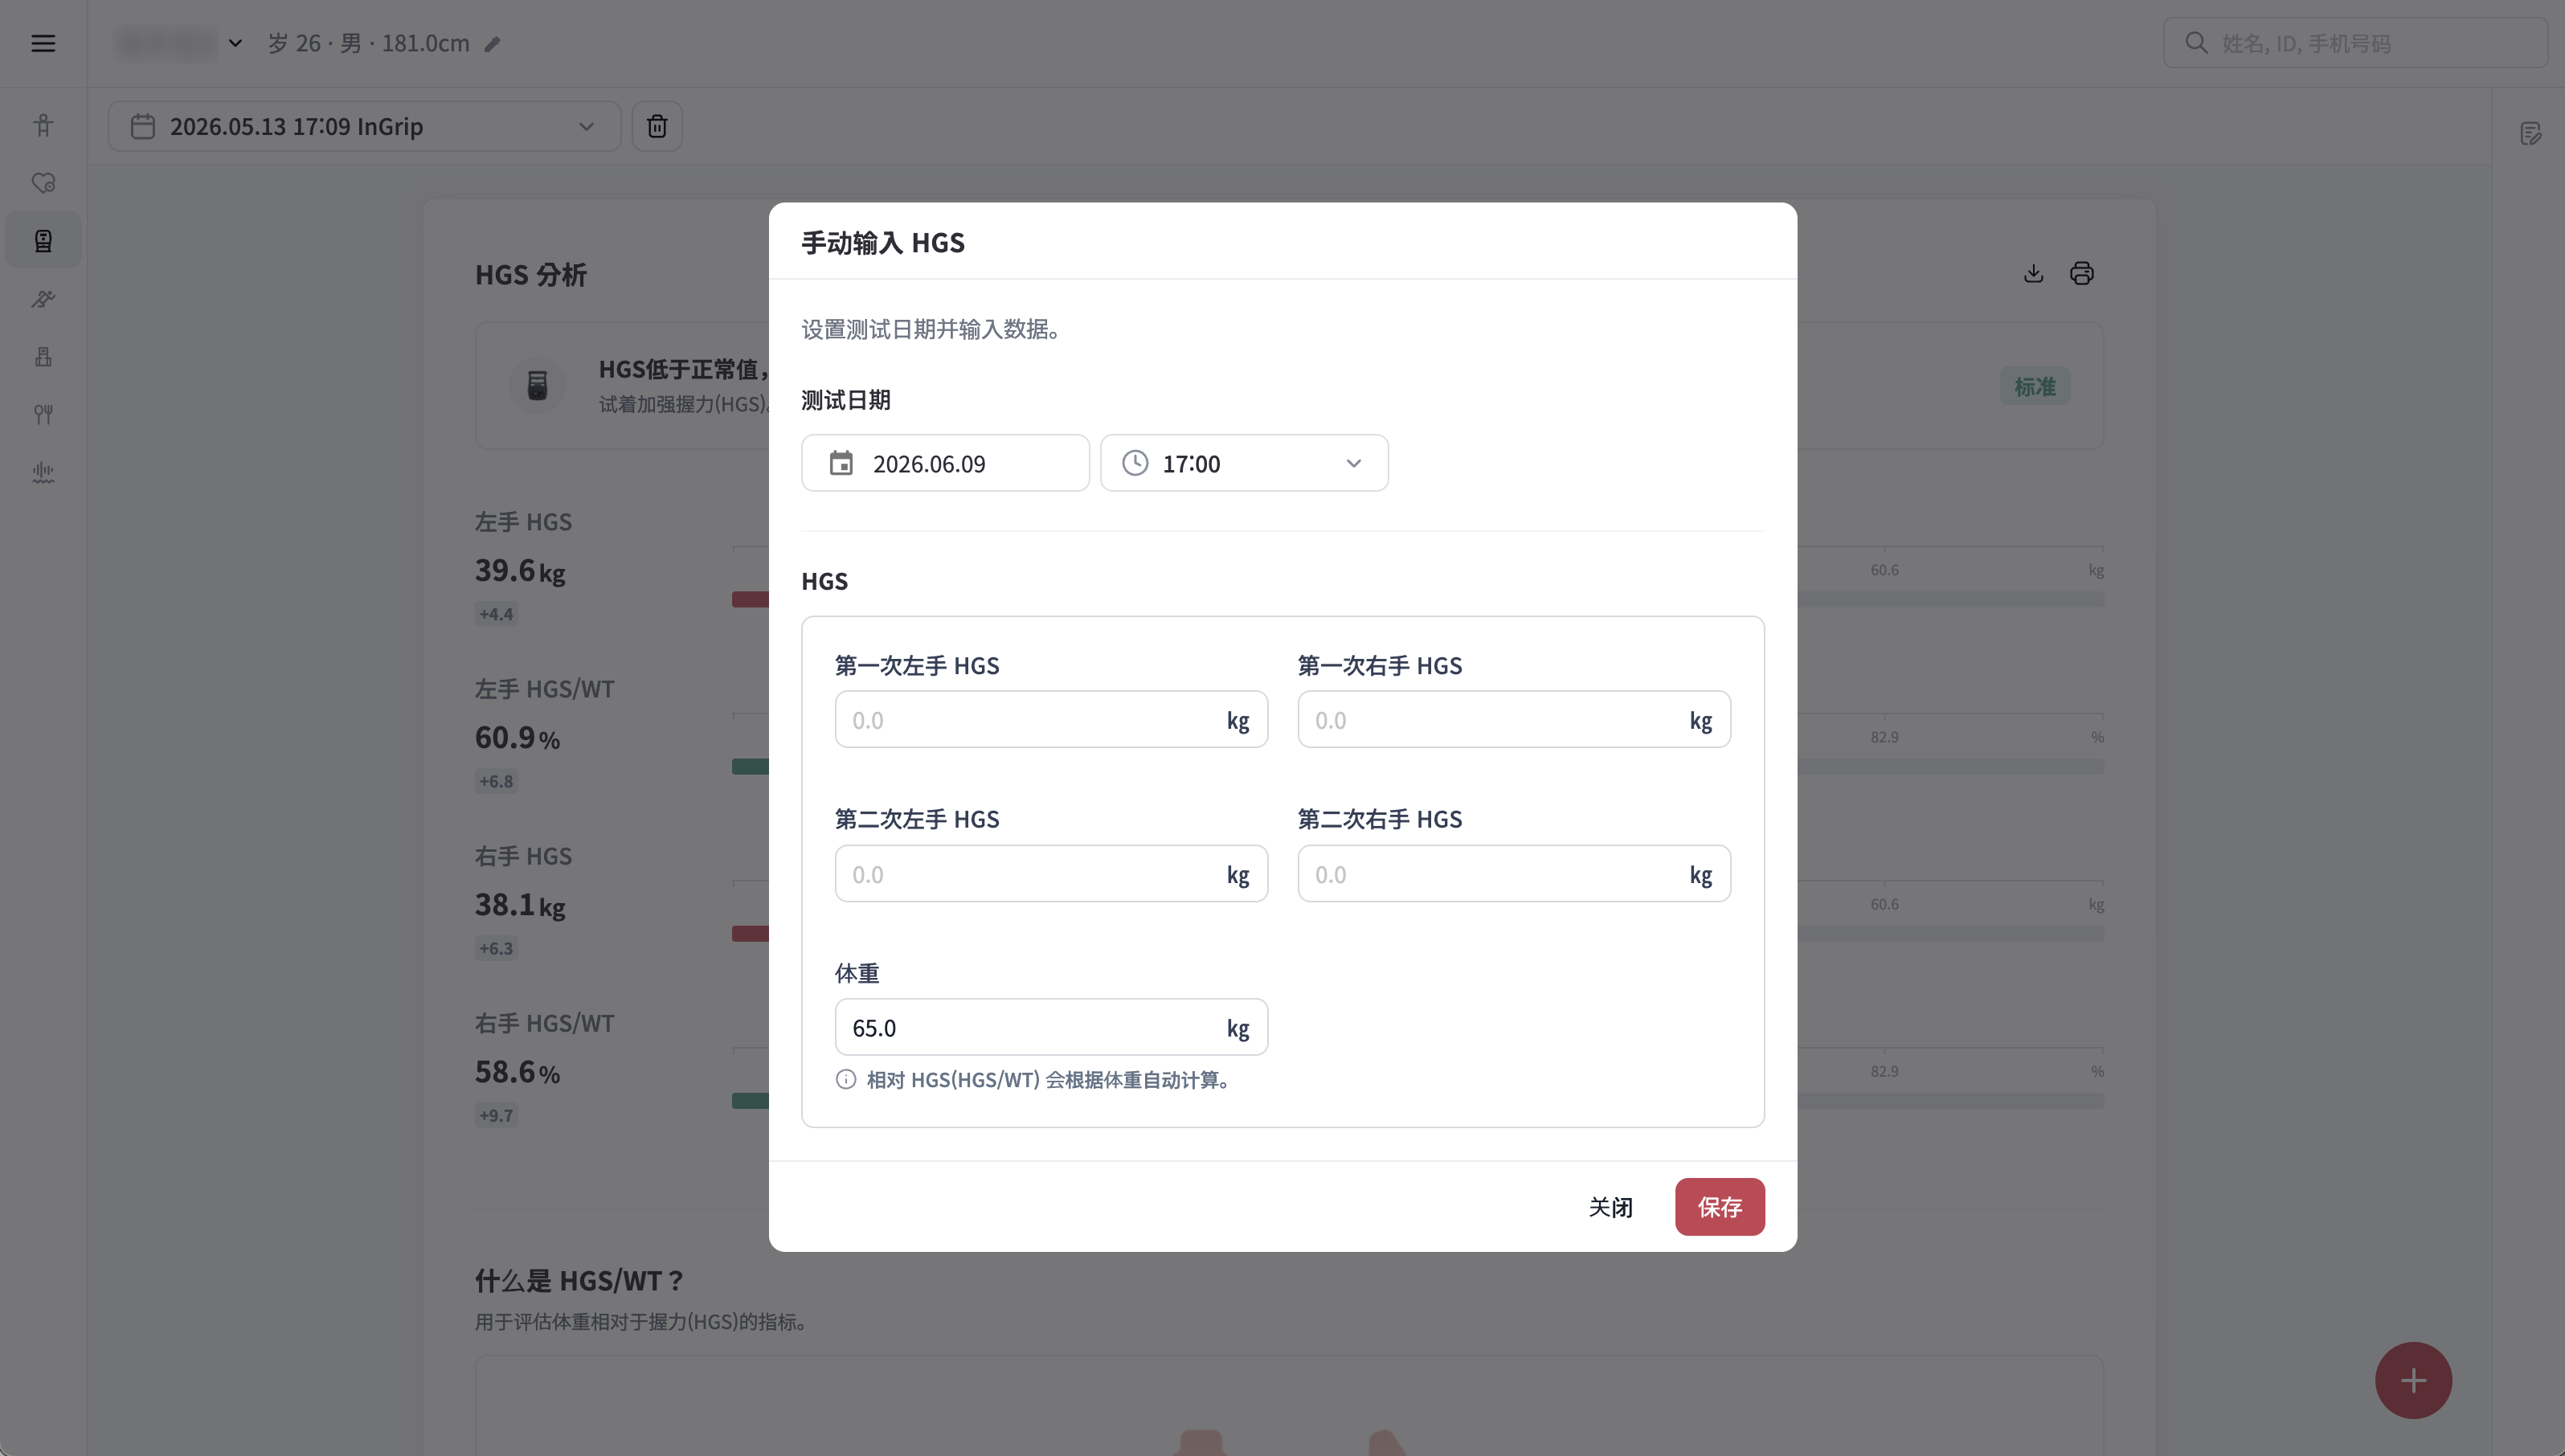Click the 关闭 close button
Screen dimensions: 2565x1456
(1610, 1206)
